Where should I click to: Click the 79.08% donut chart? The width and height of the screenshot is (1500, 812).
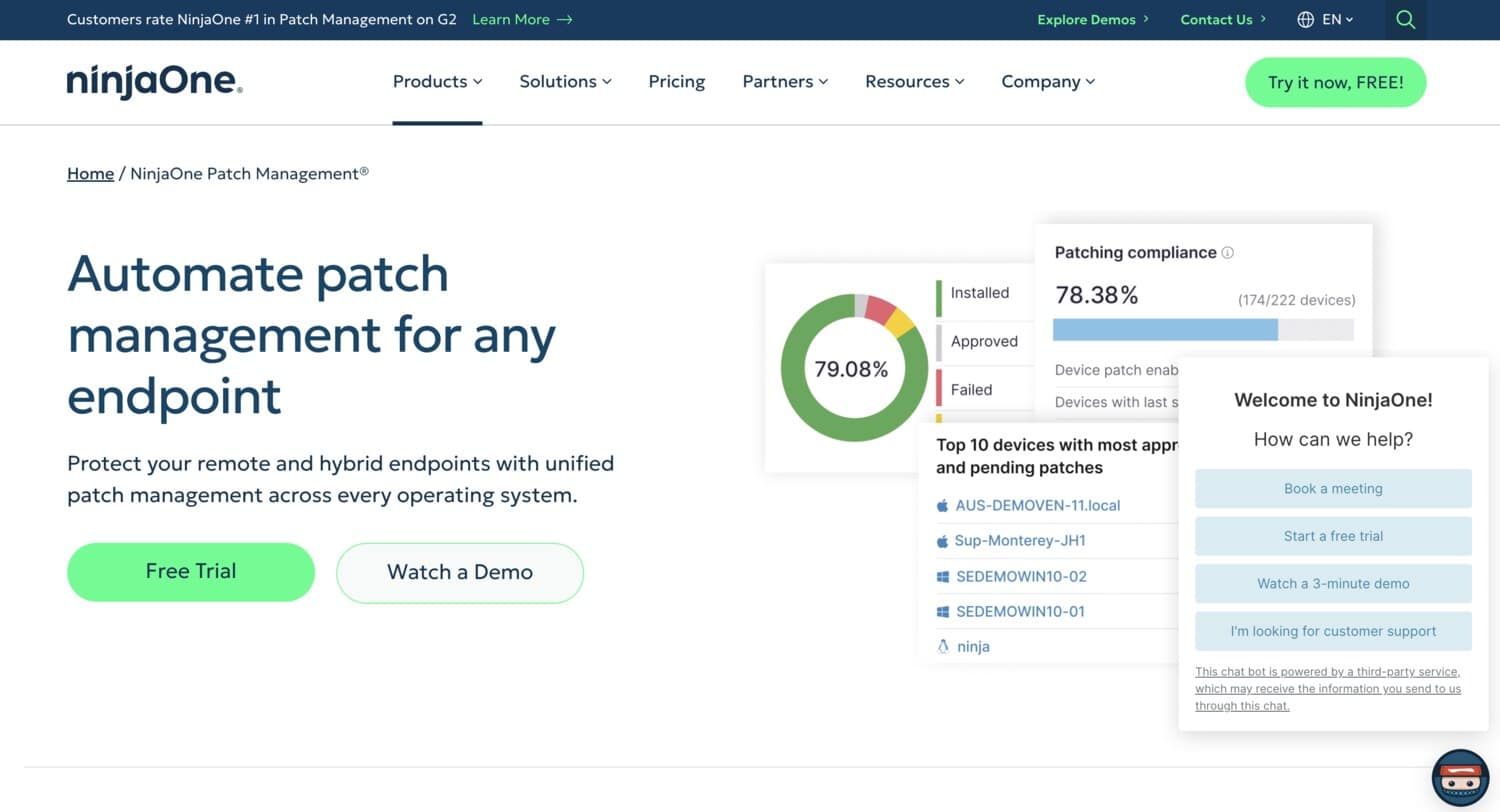(x=852, y=368)
